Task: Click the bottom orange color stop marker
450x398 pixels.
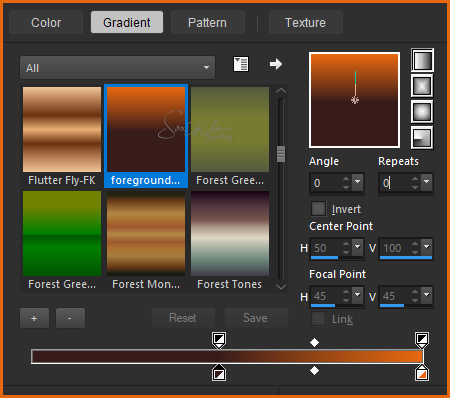Action: 422,373
